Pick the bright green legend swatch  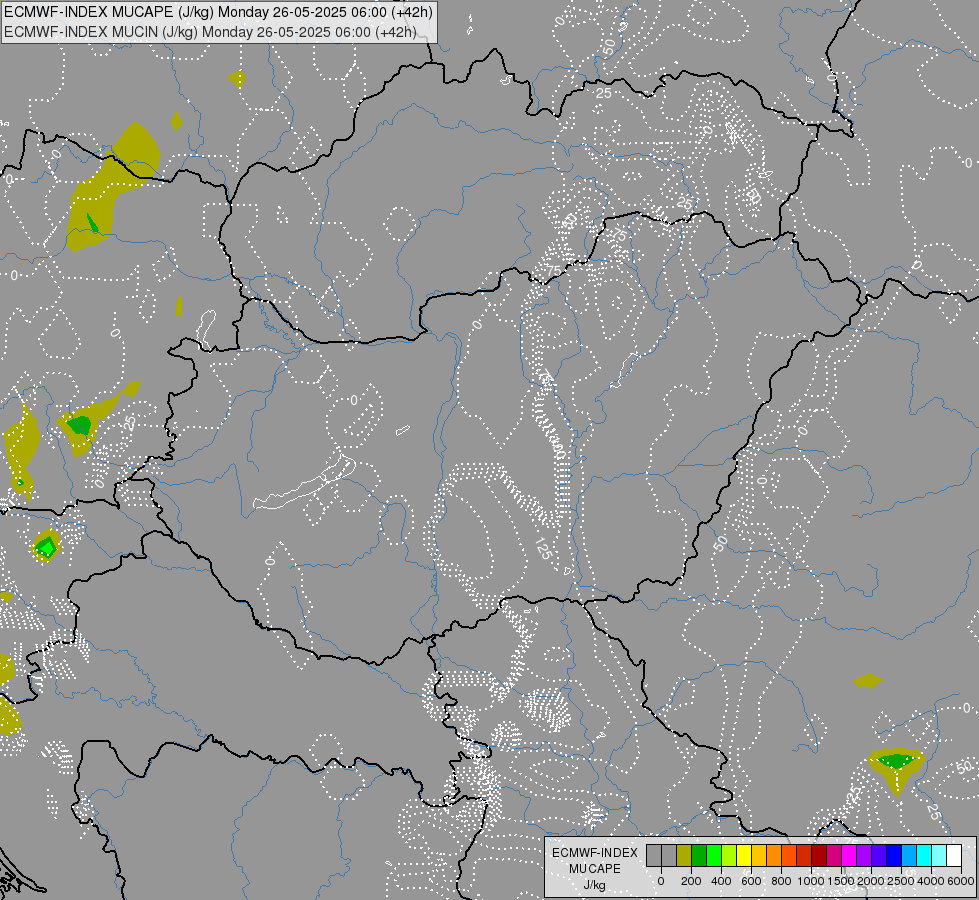tap(714, 856)
